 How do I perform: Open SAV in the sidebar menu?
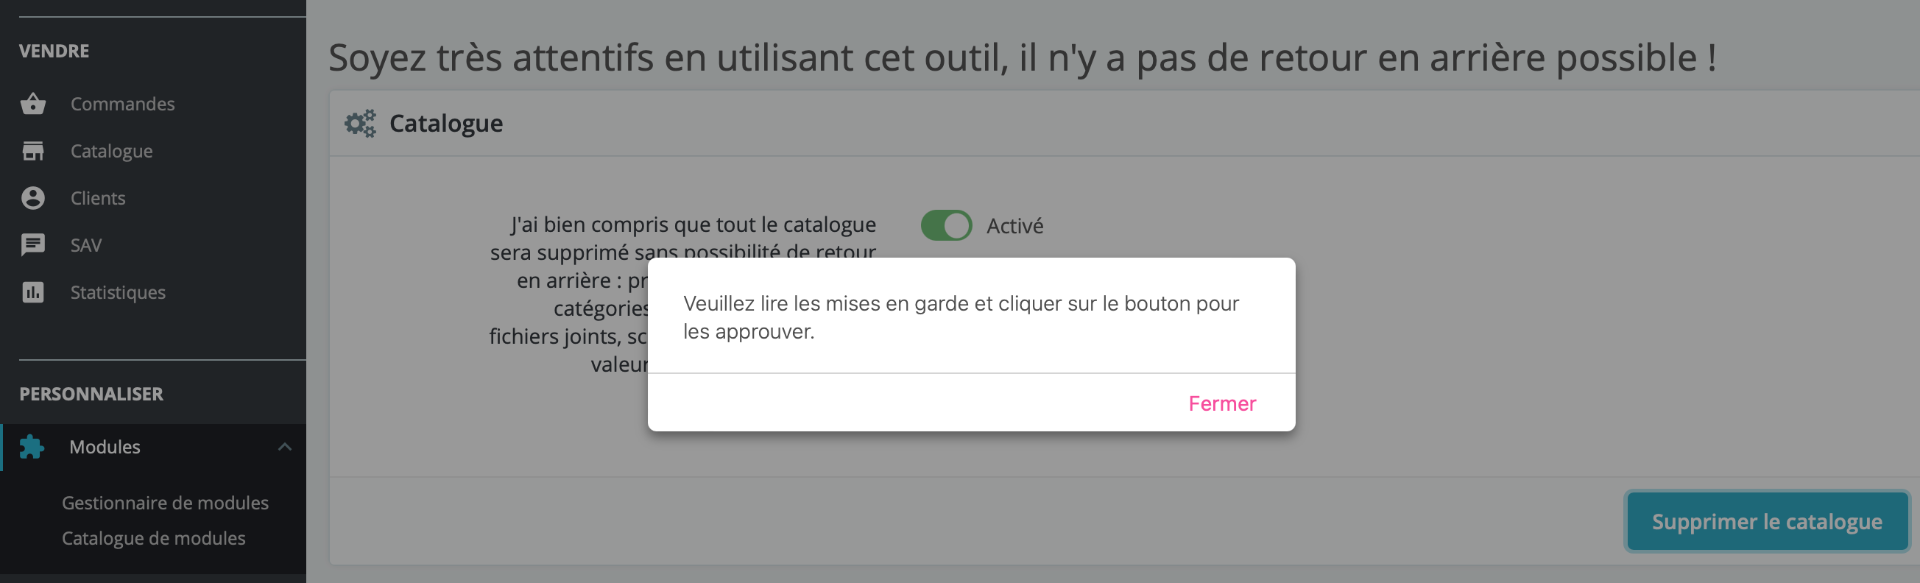pyautogui.click(x=86, y=245)
